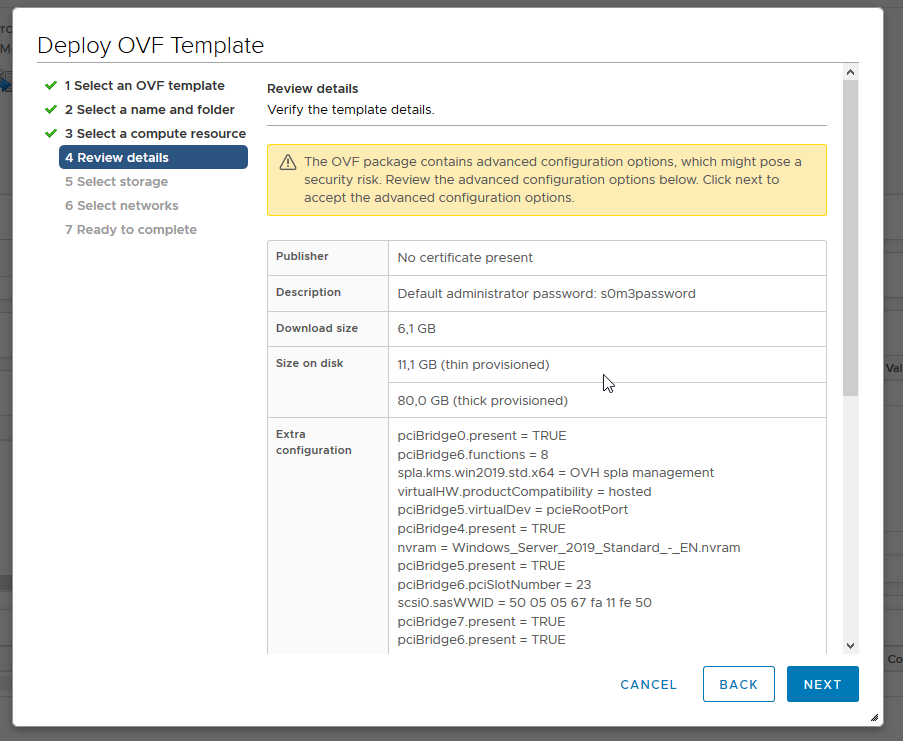Open step 2 Select a name and folder
903x741 pixels.
click(x=150, y=110)
